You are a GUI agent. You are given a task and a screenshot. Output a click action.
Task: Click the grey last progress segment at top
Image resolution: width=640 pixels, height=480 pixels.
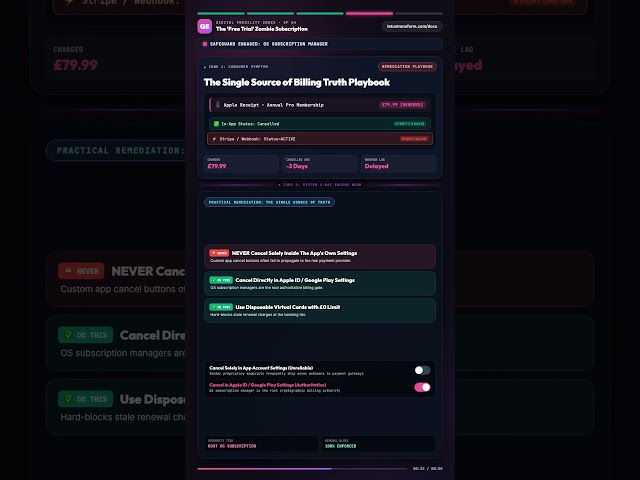pos(419,13)
